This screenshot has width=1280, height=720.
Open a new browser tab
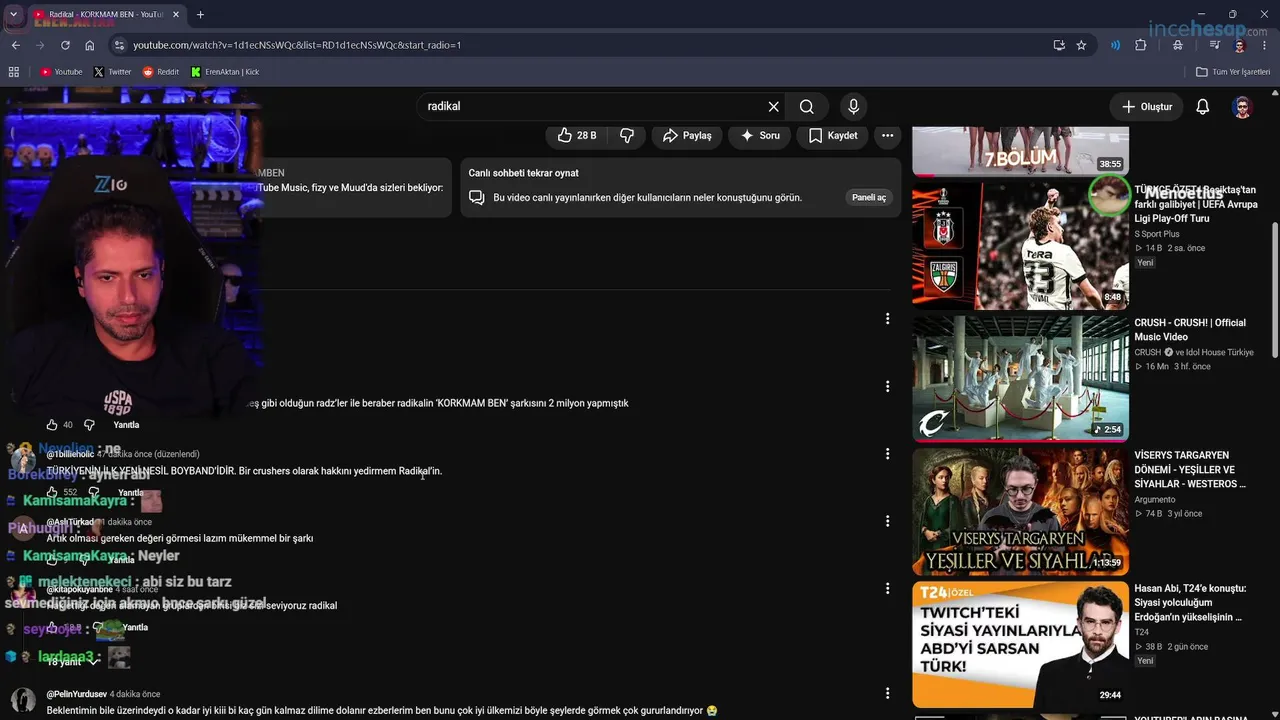pyautogui.click(x=200, y=15)
